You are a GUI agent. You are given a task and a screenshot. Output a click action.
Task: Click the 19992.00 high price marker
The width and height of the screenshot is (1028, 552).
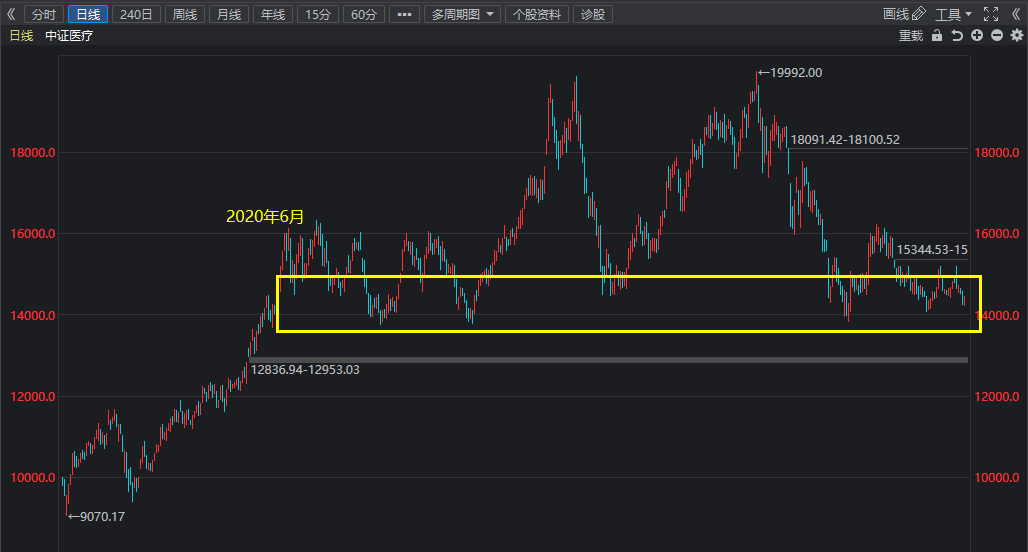click(x=791, y=73)
